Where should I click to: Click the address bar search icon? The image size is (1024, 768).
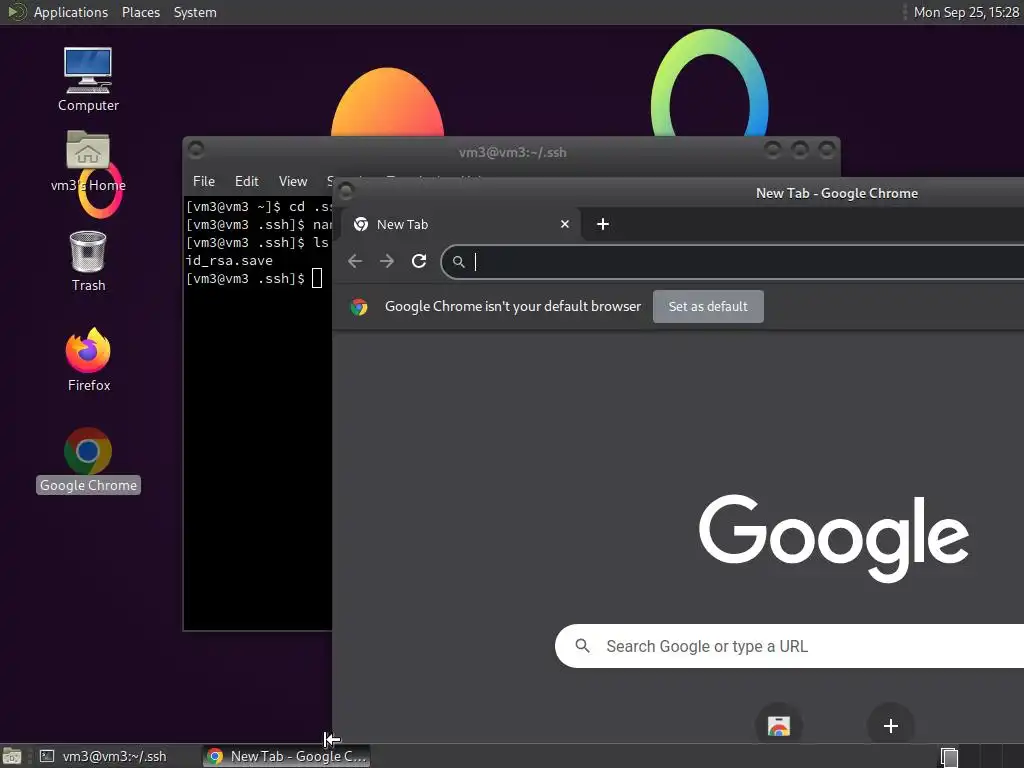click(459, 262)
